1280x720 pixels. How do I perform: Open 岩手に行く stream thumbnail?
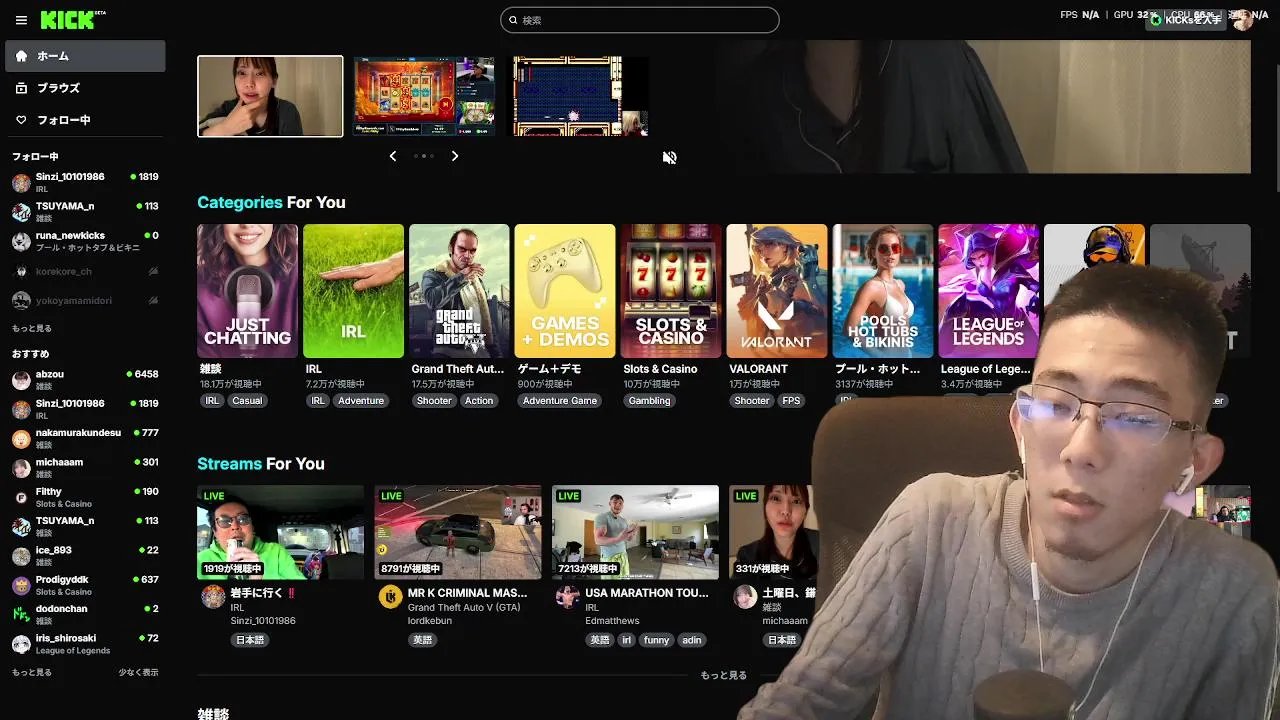[281, 532]
